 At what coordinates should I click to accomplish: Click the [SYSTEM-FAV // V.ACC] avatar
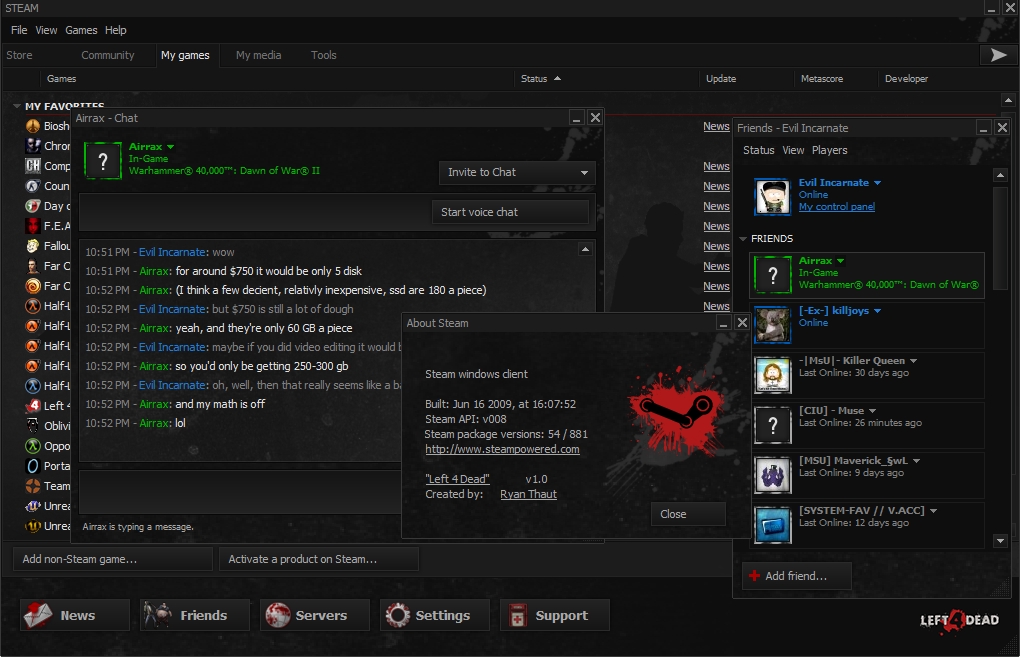point(772,524)
